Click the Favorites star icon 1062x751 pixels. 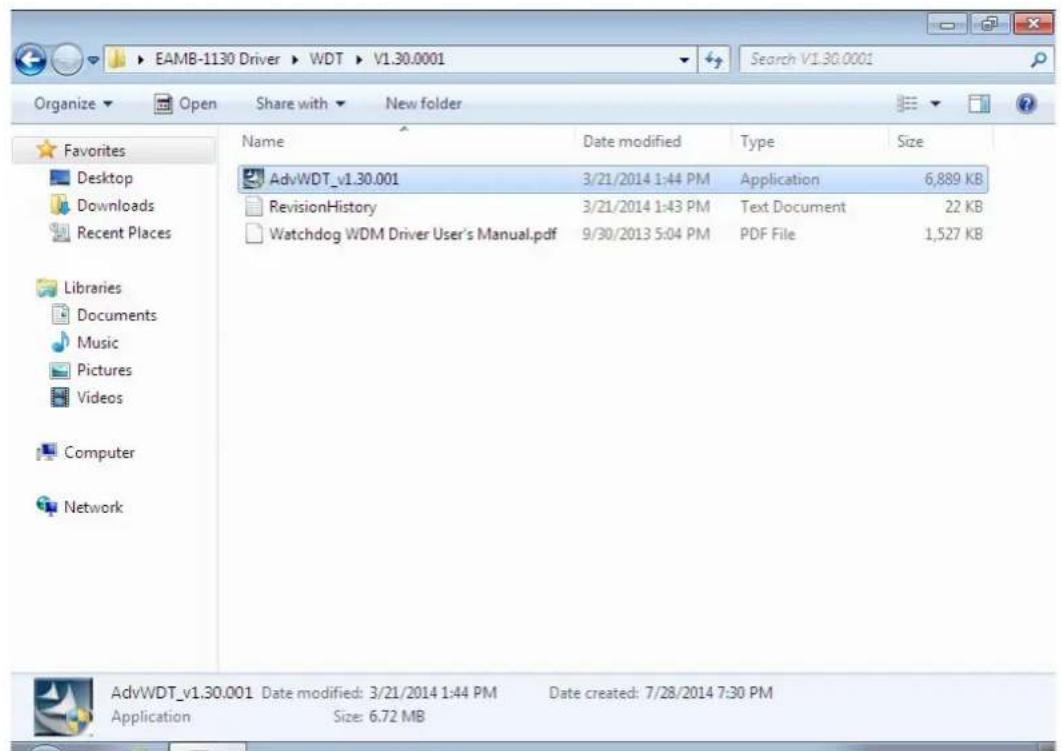pos(46,149)
